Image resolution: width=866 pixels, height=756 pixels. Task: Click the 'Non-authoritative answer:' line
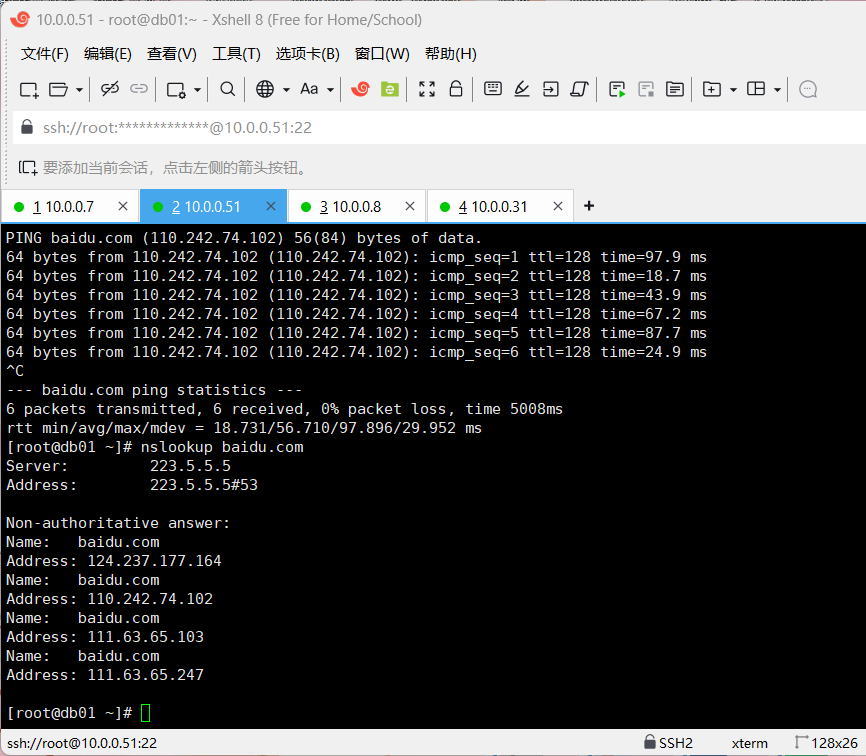pos(118,523)
